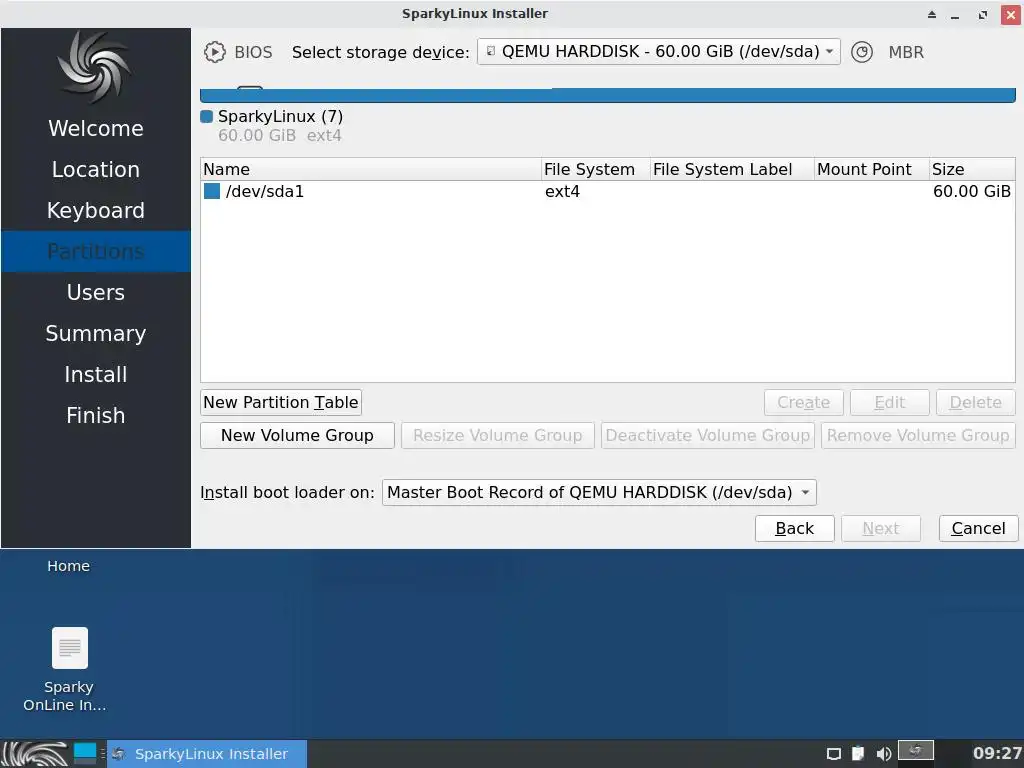Click the Mount Point column header
The width and height of the screenshot is (1024, 768).
point(871,170)
